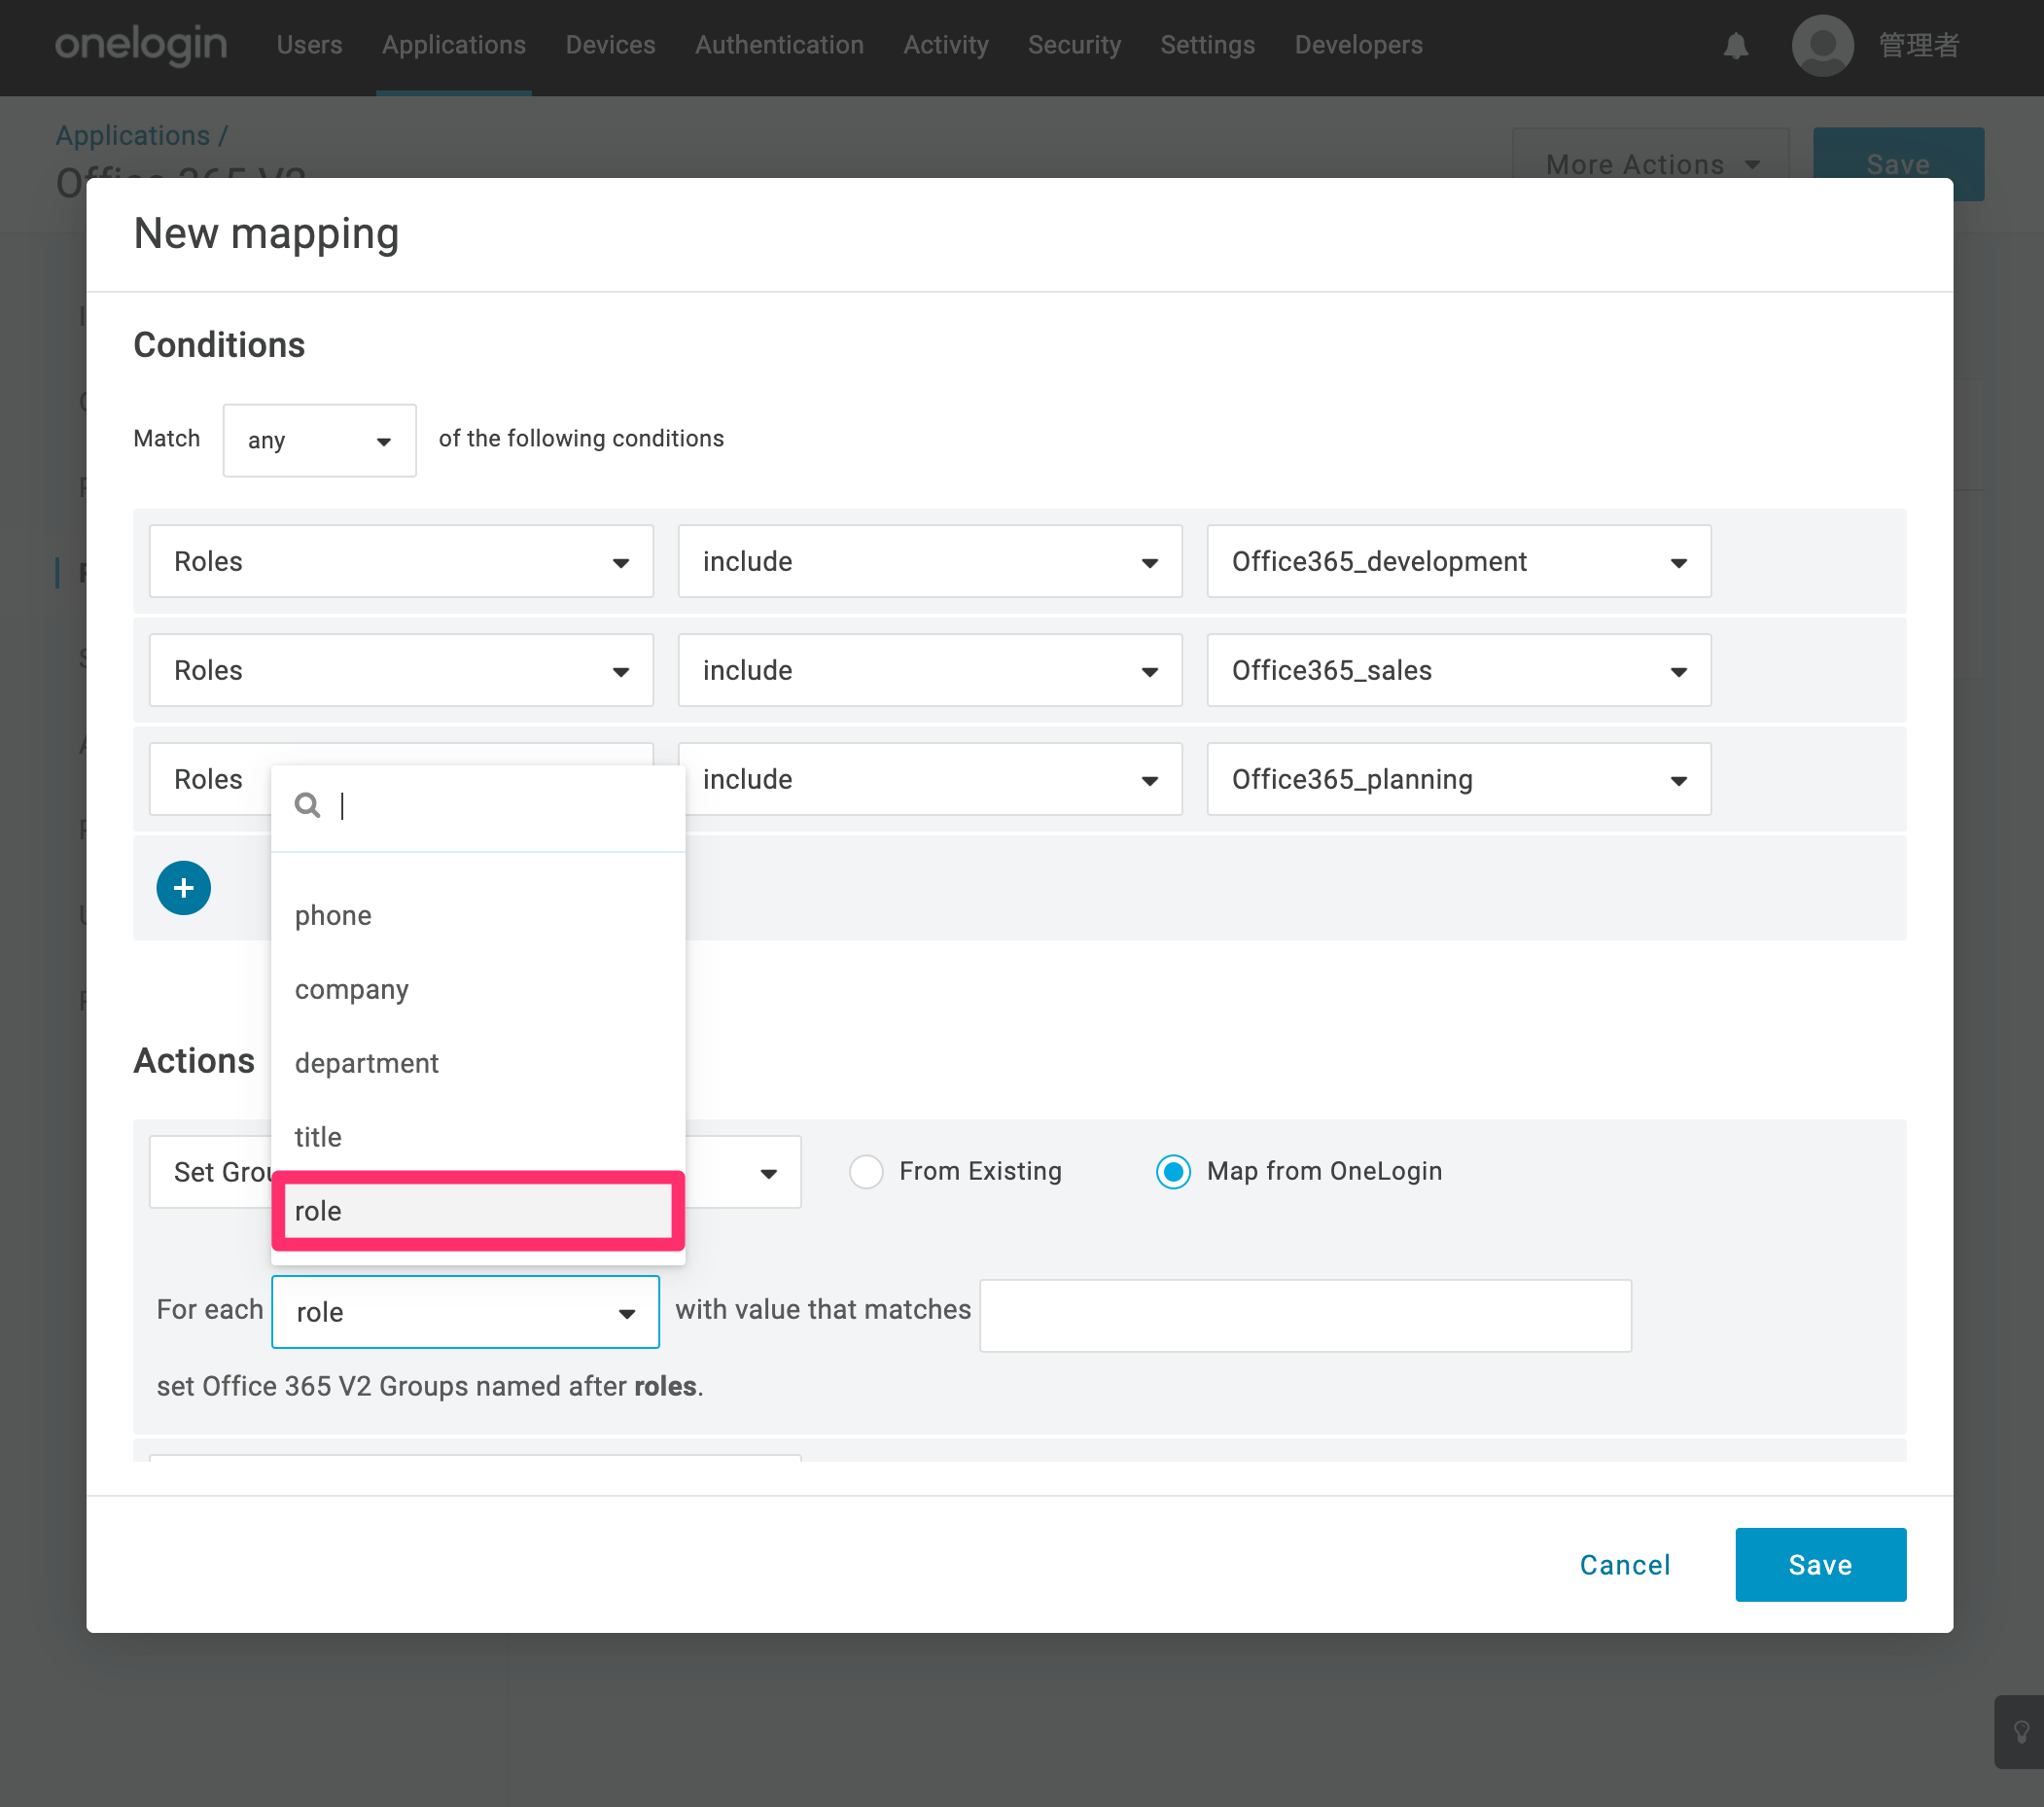Open the notifications bell
This screenshot has height=1807, width=2044.
[1736, 46]
